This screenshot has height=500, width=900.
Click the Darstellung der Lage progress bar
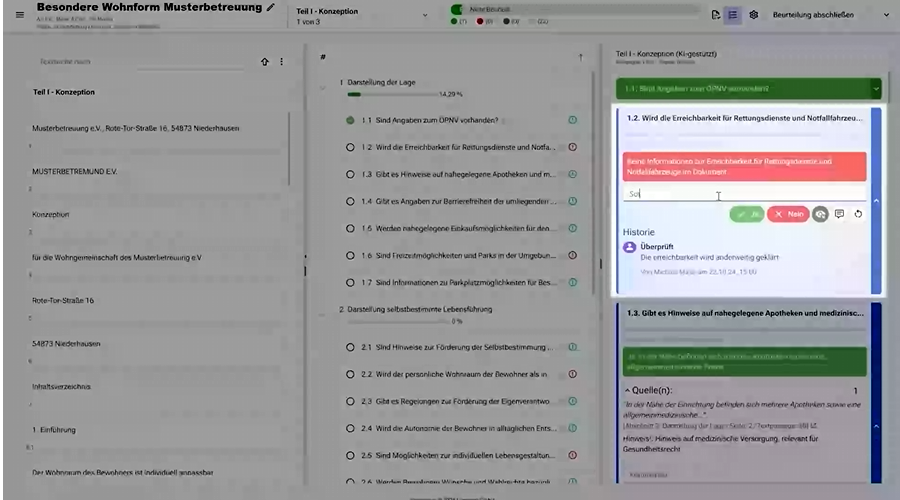(x=391, y=94)
